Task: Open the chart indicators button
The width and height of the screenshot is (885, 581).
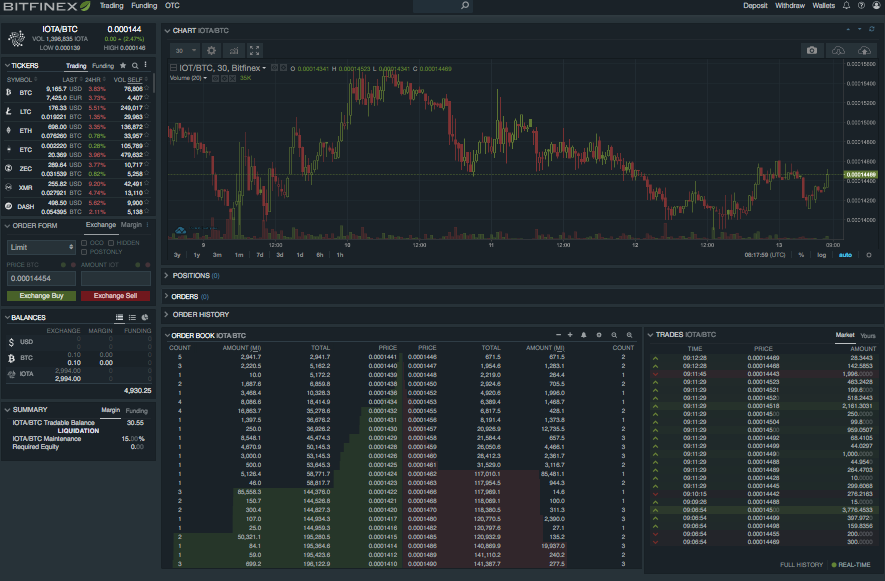Action: click(234, 50)
